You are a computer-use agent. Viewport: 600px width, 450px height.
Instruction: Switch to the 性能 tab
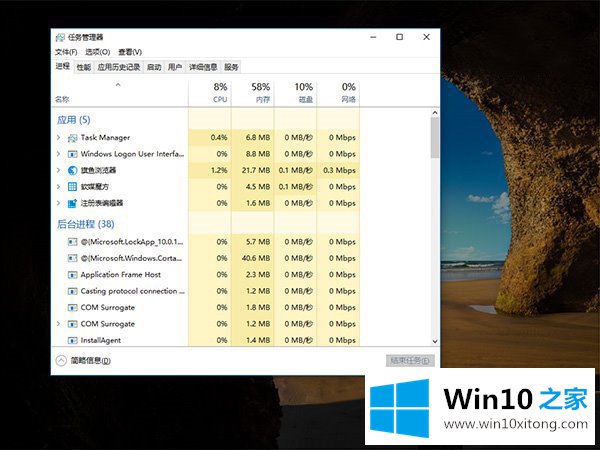coord(83,67)
